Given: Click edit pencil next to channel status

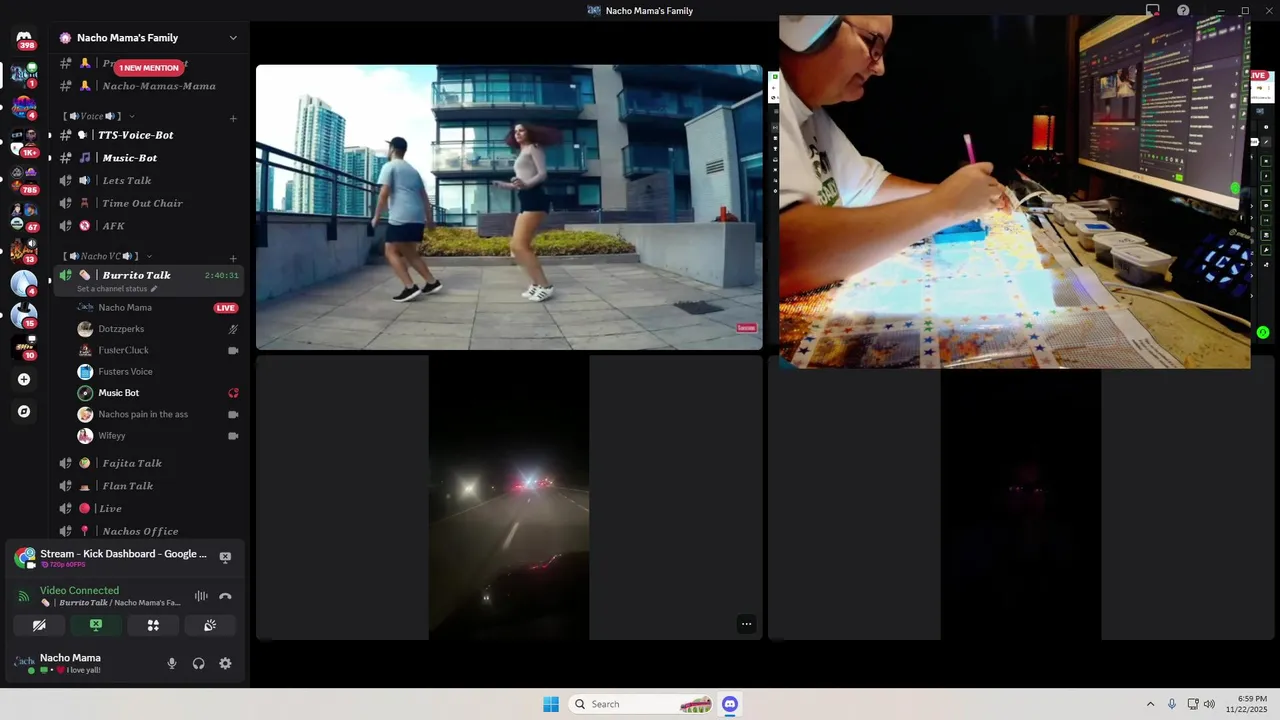Looking at the screenshot, I should (x=154, y=289).
